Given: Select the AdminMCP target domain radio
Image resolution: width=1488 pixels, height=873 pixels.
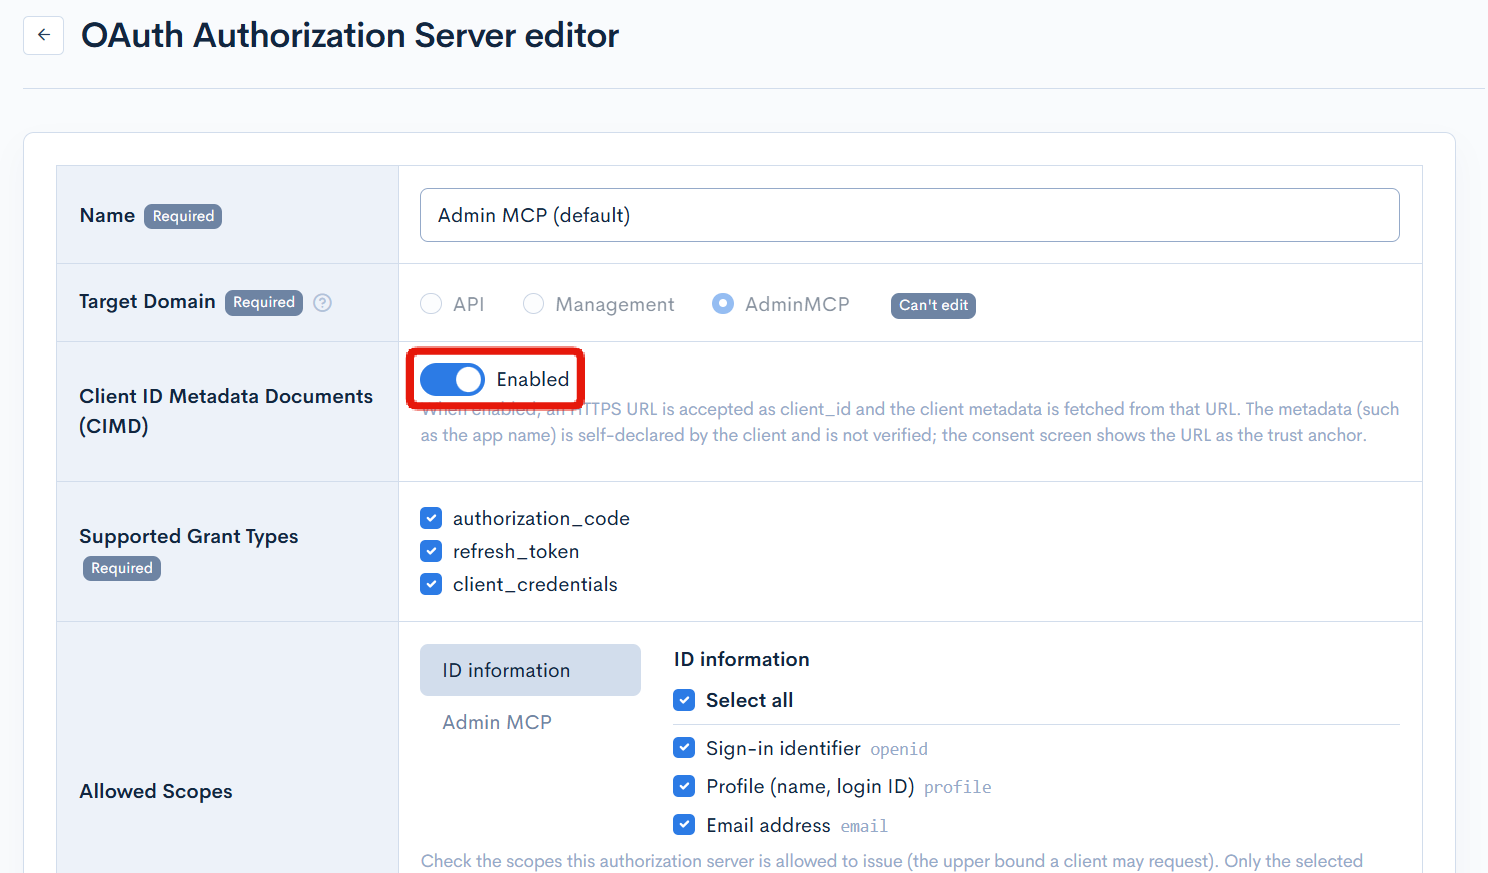Looking at the screenshot, I should click(723, 304).
